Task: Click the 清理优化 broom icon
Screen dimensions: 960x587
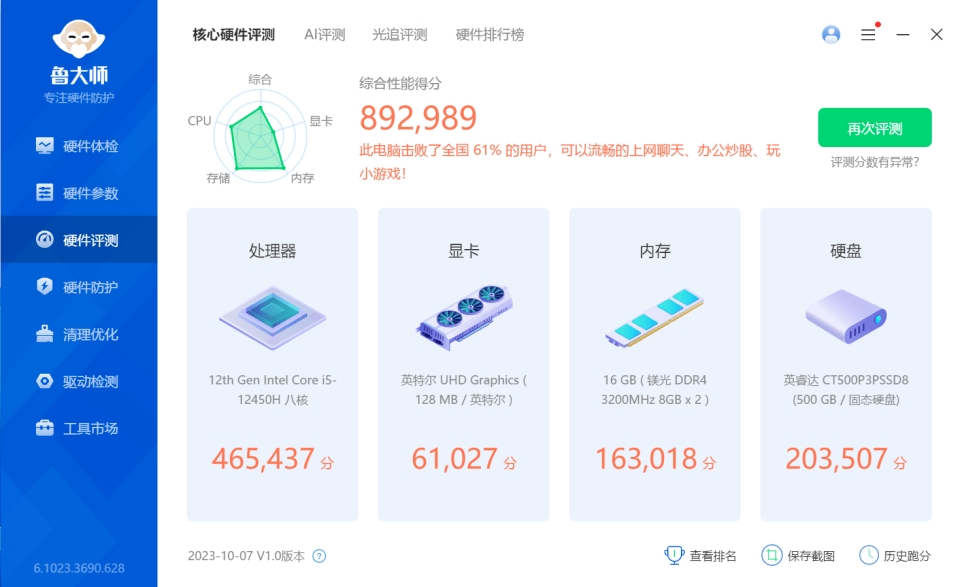Action: pyautogui.click(x=45, y=334)
